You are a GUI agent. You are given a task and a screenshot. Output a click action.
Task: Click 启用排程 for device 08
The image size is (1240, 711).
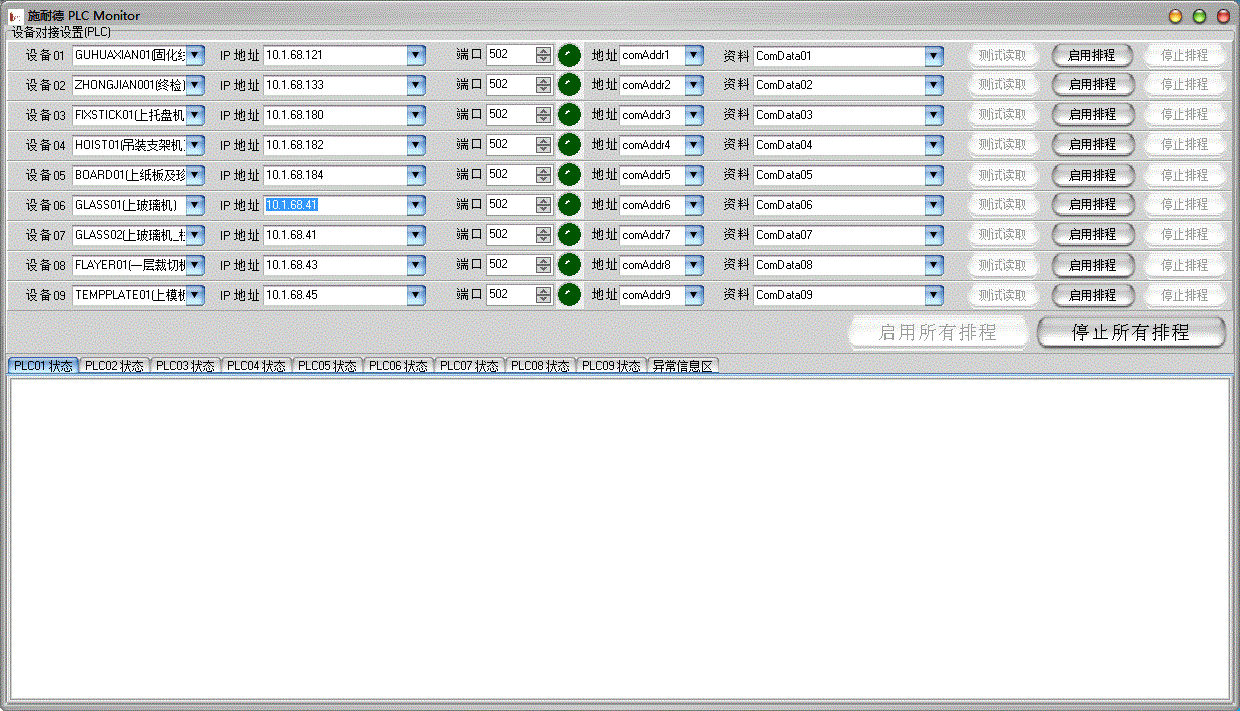pyautogui.click(x=1092, y=266)
